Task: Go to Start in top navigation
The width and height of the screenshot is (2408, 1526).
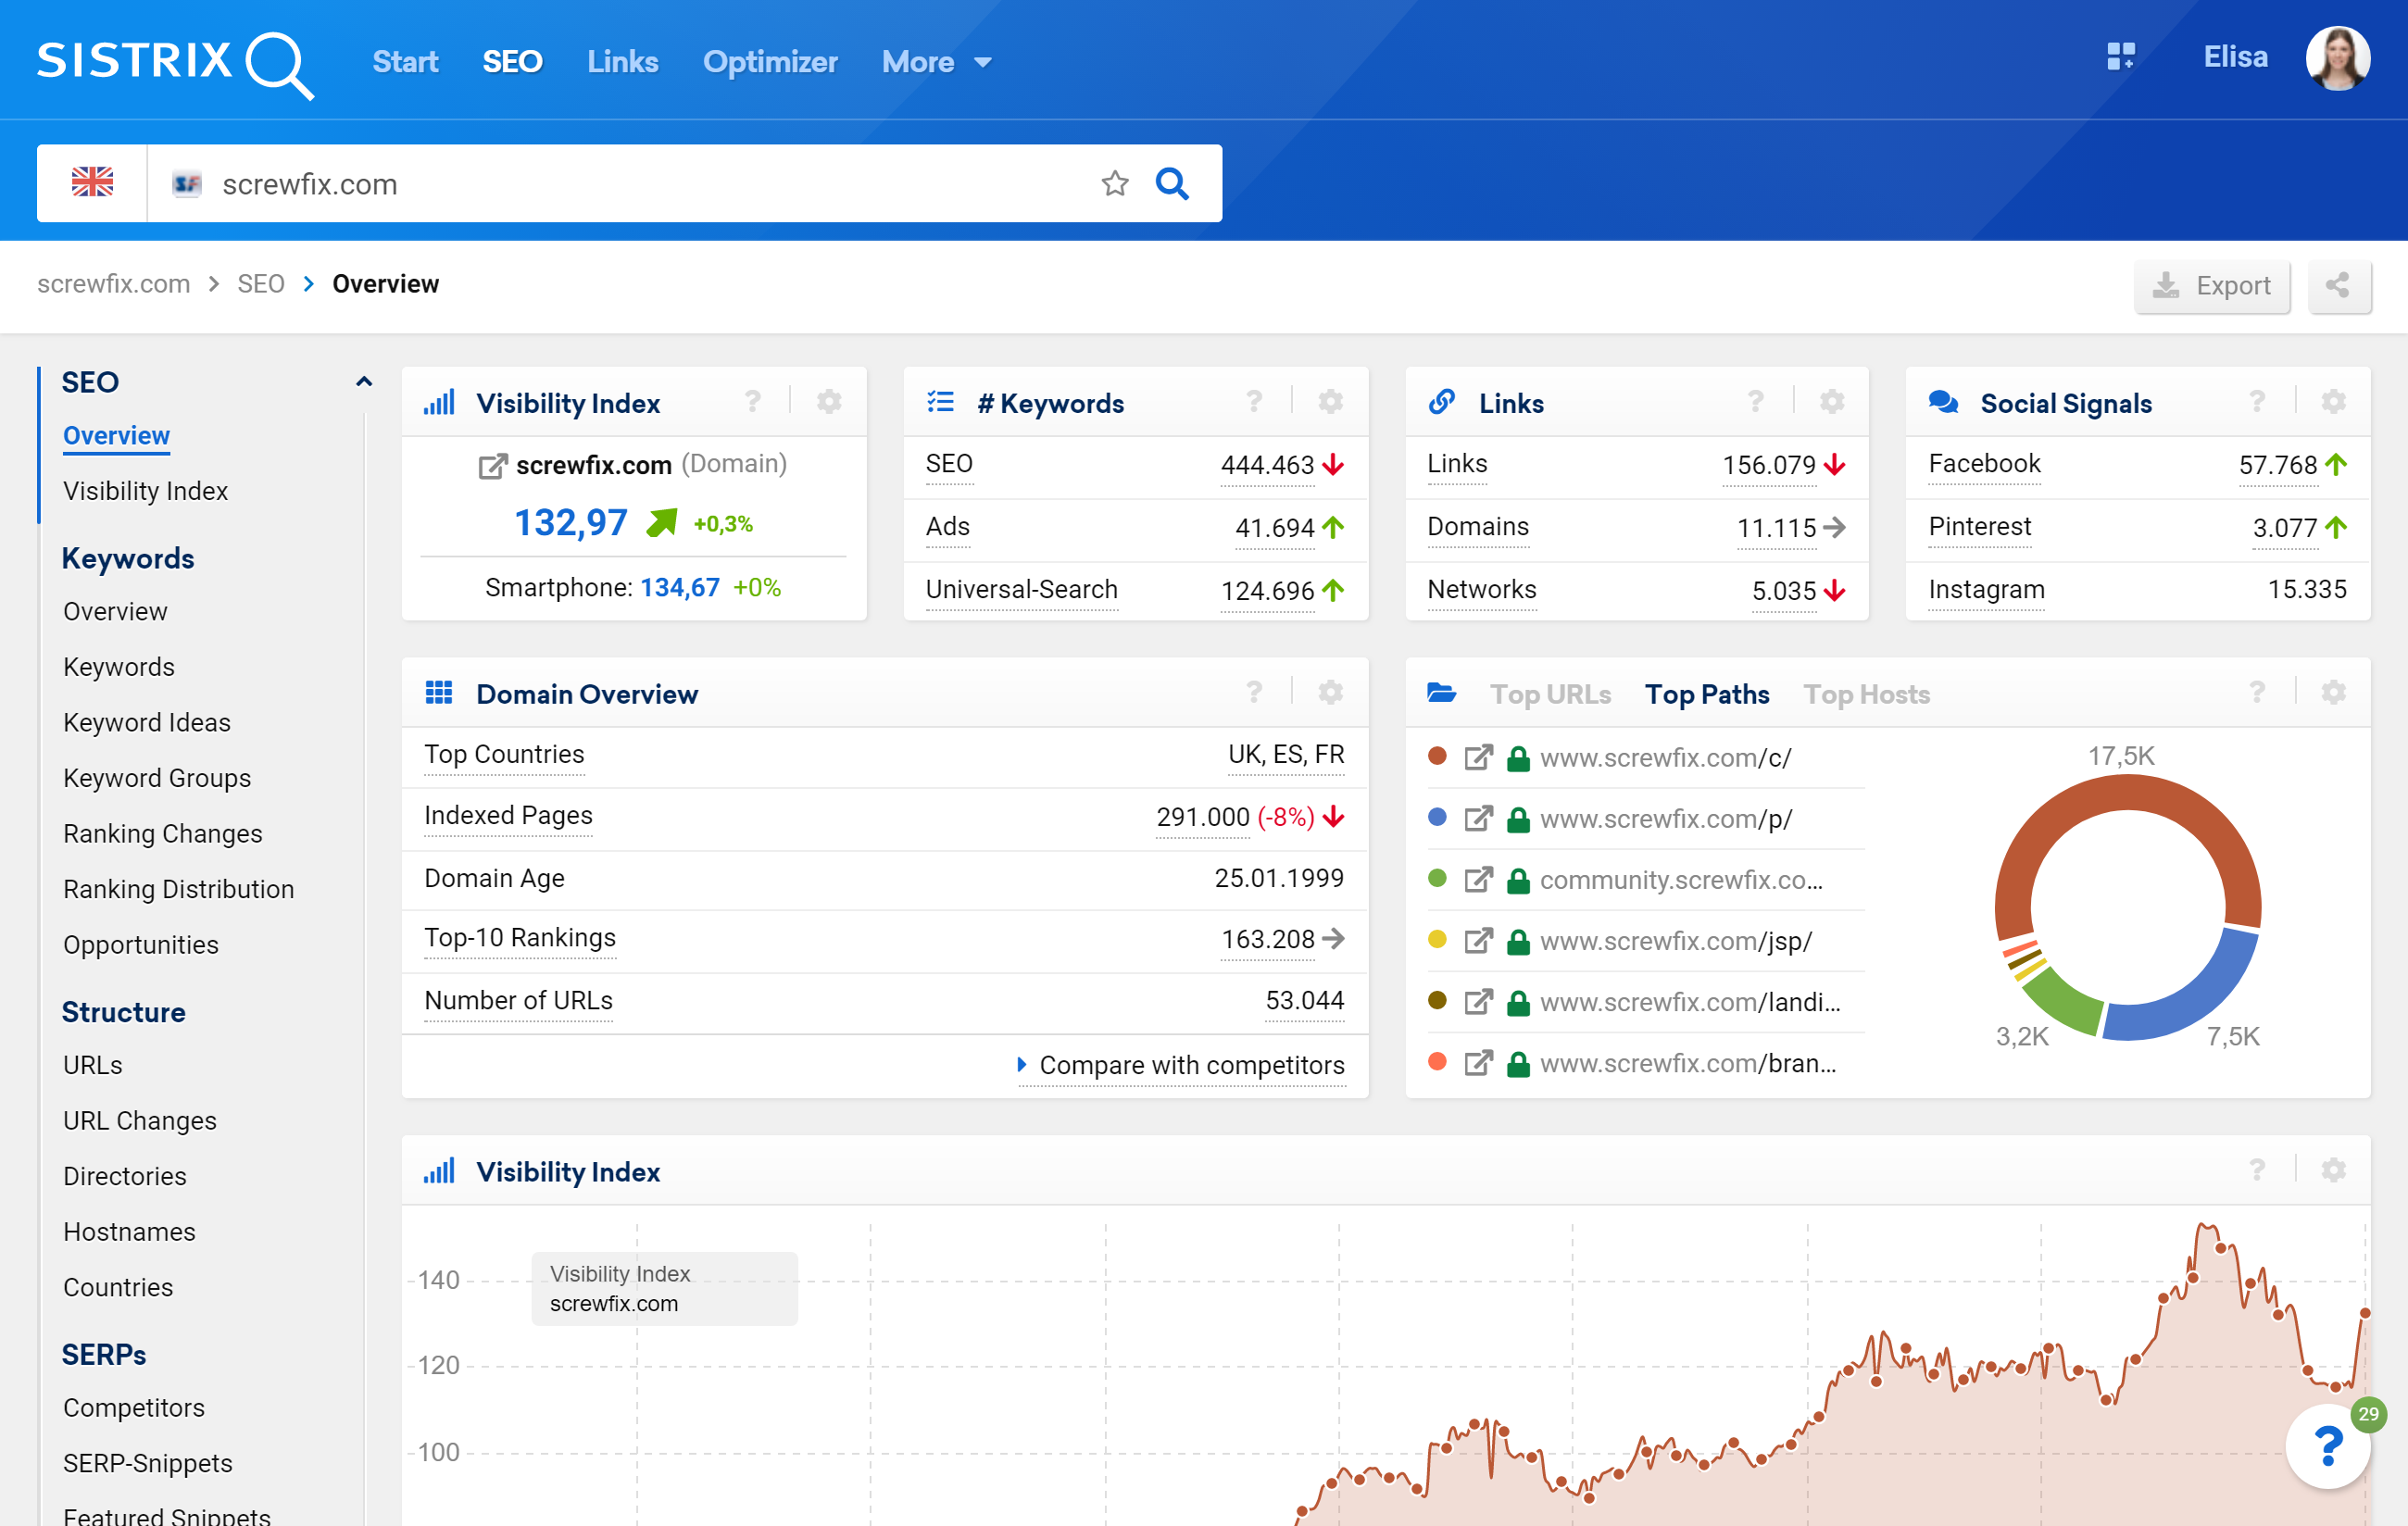Action: [405, 62]
